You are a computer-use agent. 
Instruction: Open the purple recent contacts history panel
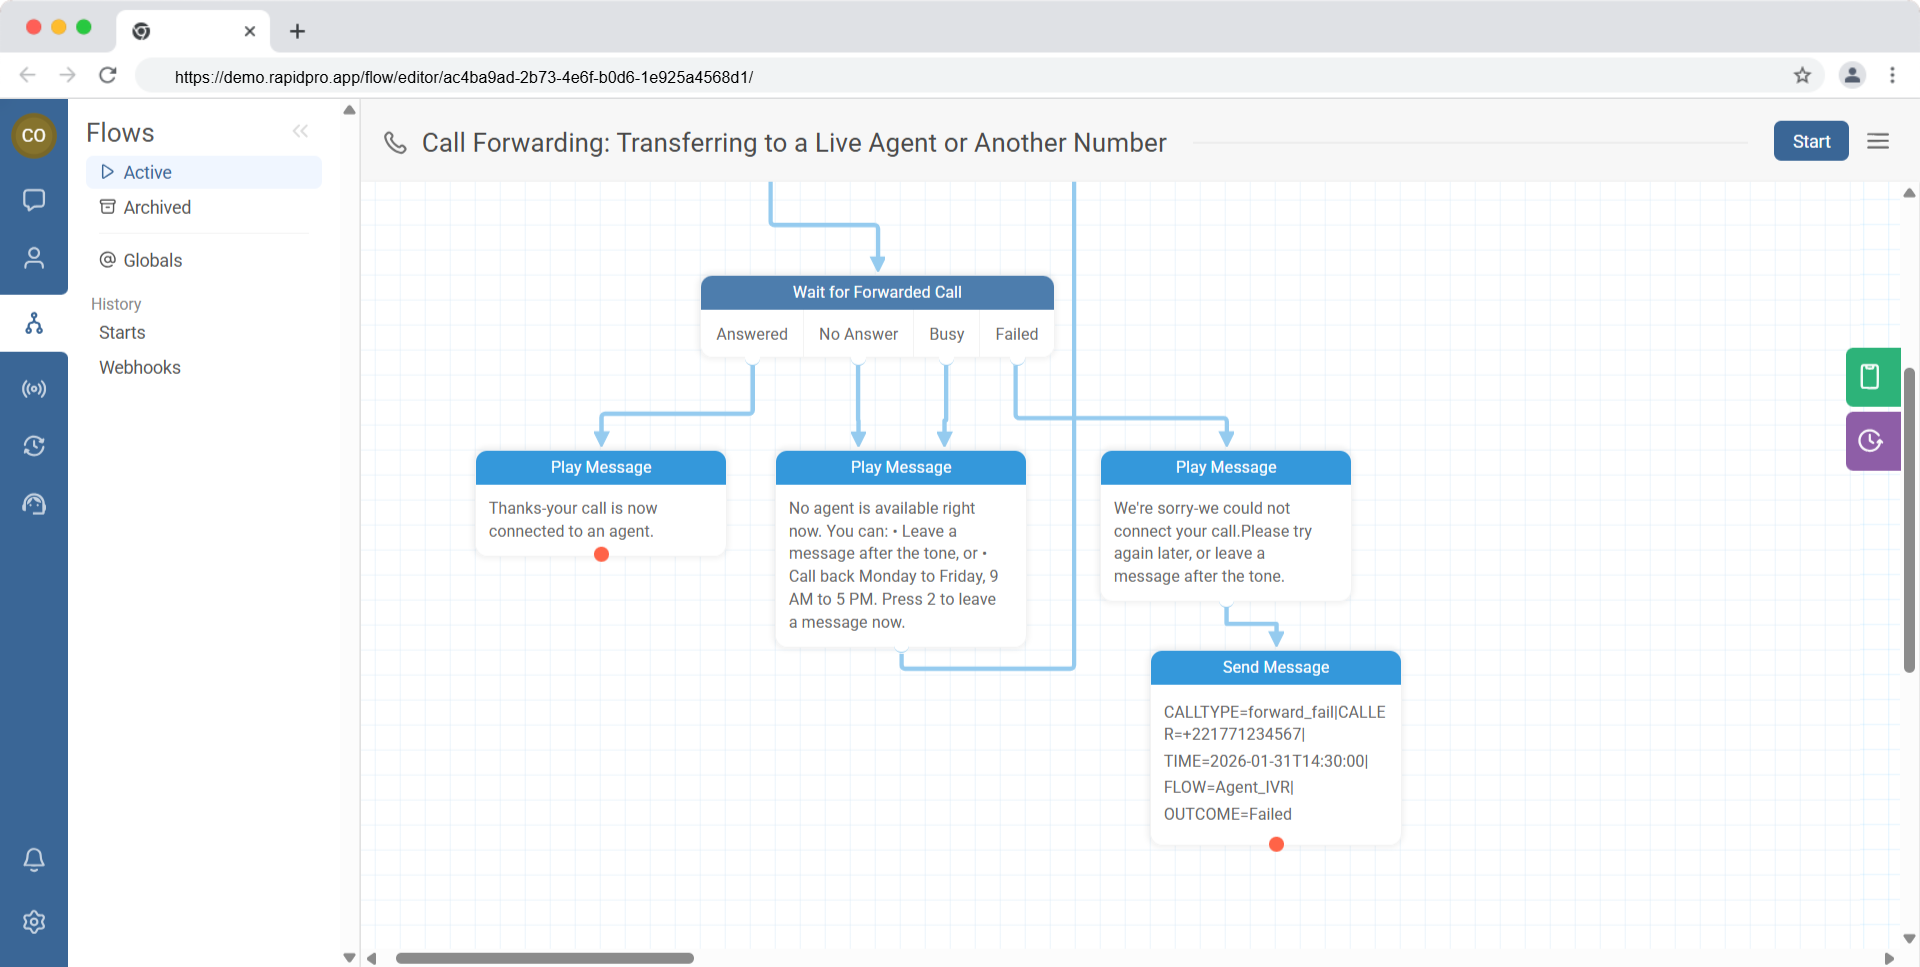[1872, 441]
